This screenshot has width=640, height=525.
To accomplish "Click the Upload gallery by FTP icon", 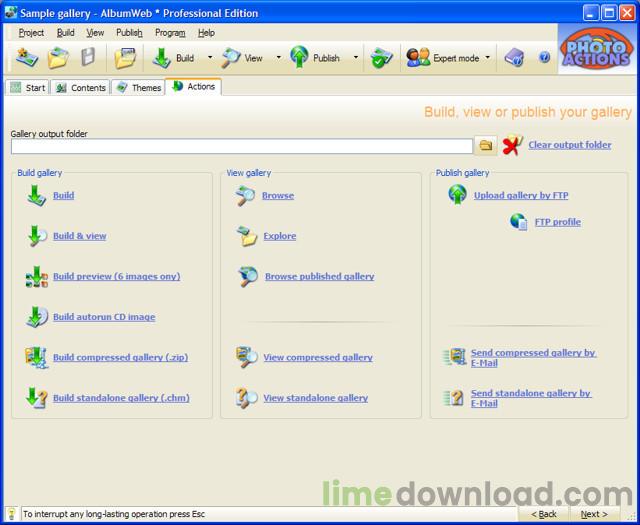I will point(457,194).
